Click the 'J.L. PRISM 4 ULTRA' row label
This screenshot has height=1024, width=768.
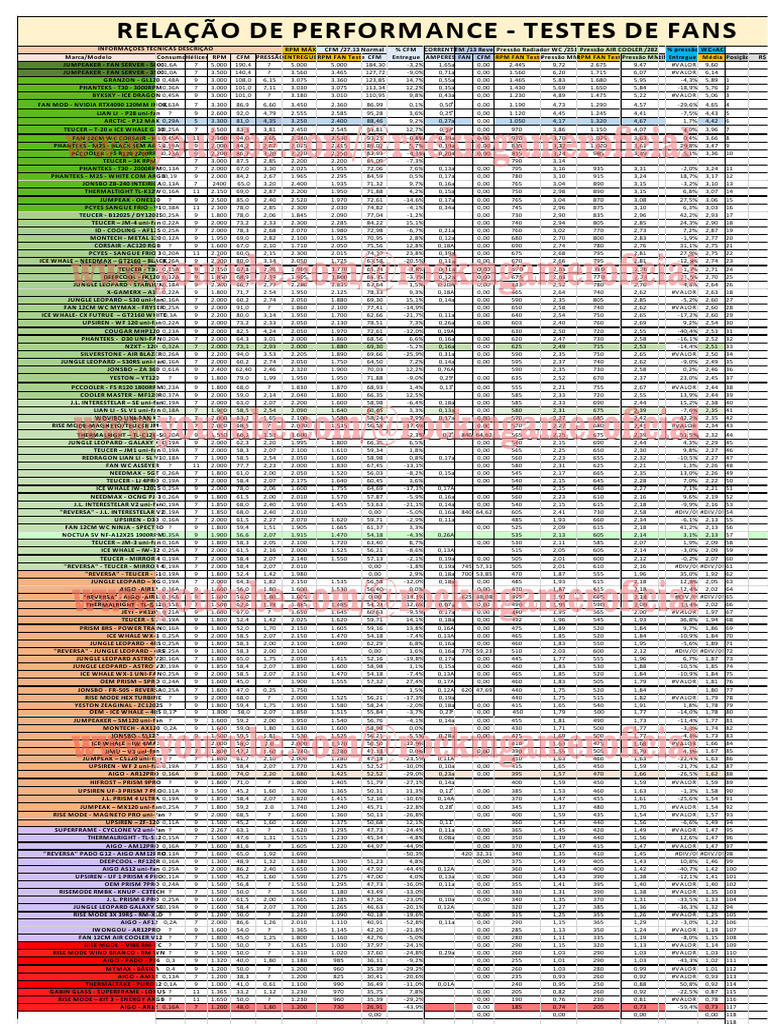coord(131,798)
